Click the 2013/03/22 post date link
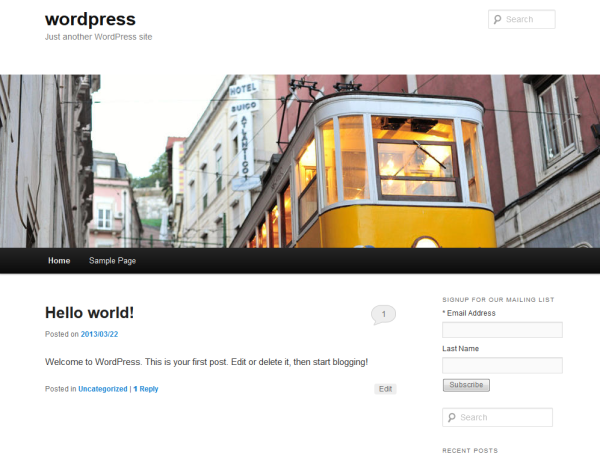 (x=99, y=334)
